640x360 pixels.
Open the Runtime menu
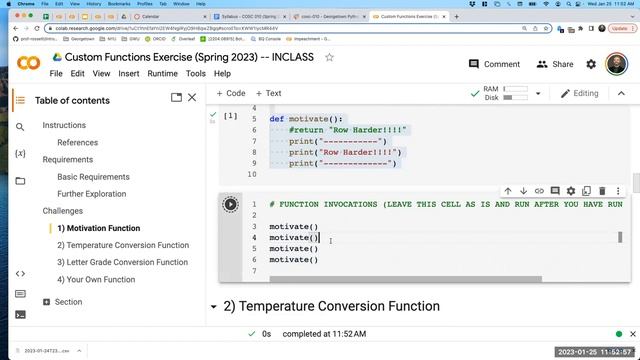point(162,73)
